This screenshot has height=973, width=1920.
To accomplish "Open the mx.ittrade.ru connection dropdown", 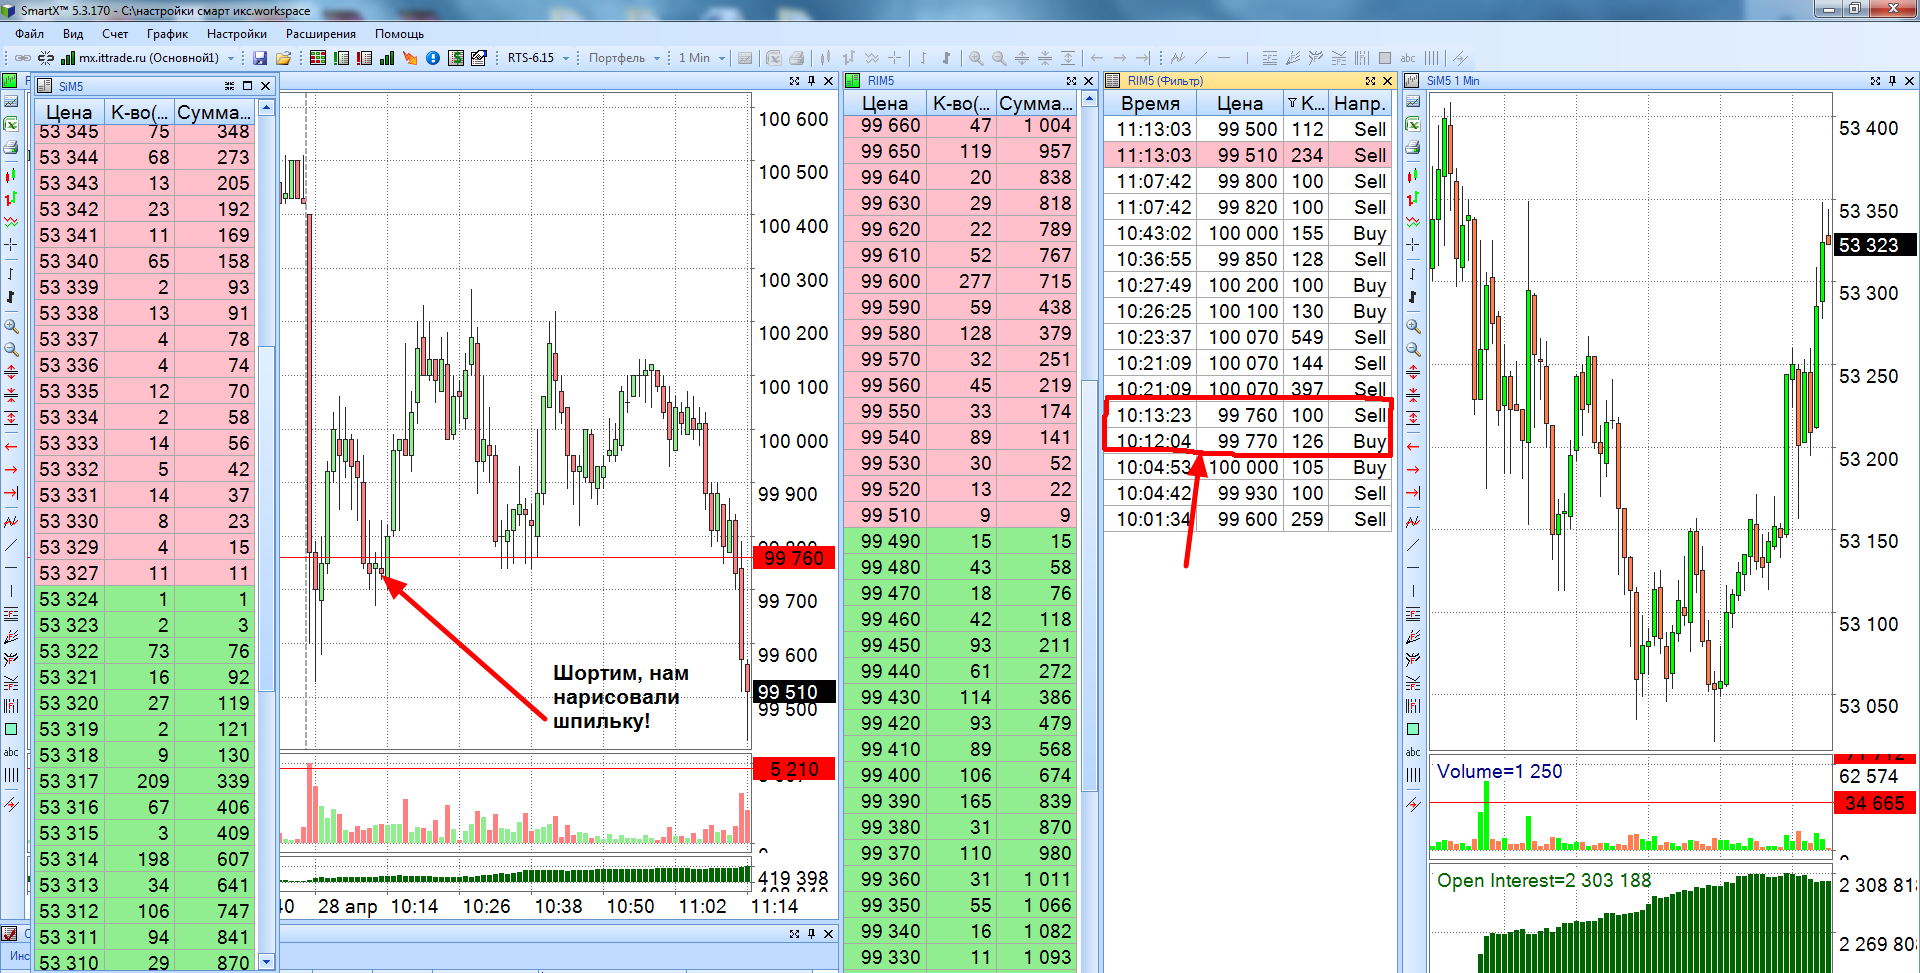I will coord(231,58).
